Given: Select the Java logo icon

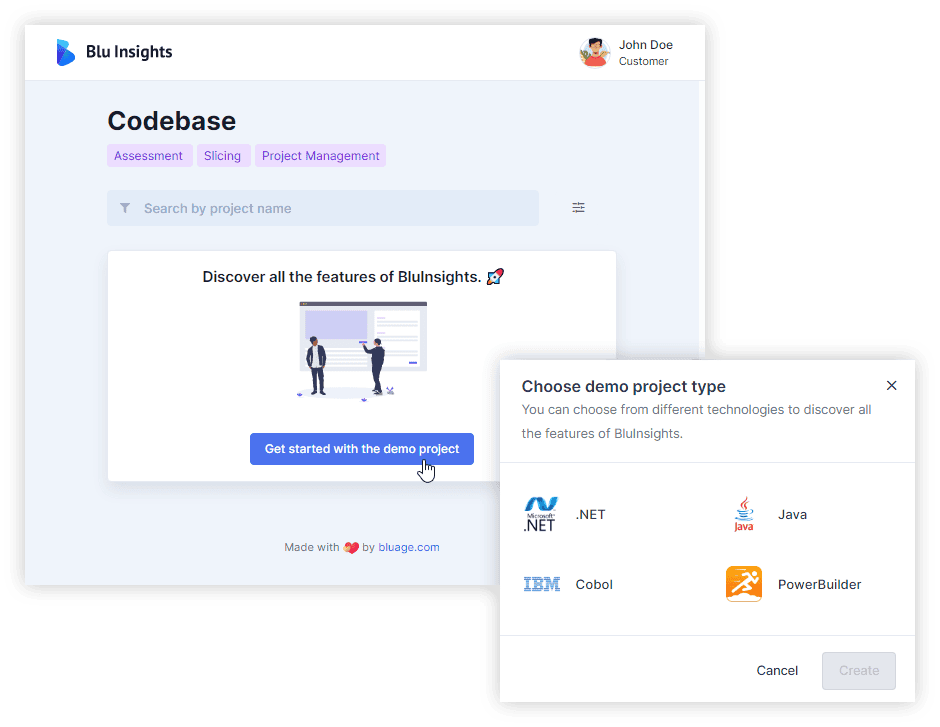Looking at the screenshot, I should pos(743,514).
